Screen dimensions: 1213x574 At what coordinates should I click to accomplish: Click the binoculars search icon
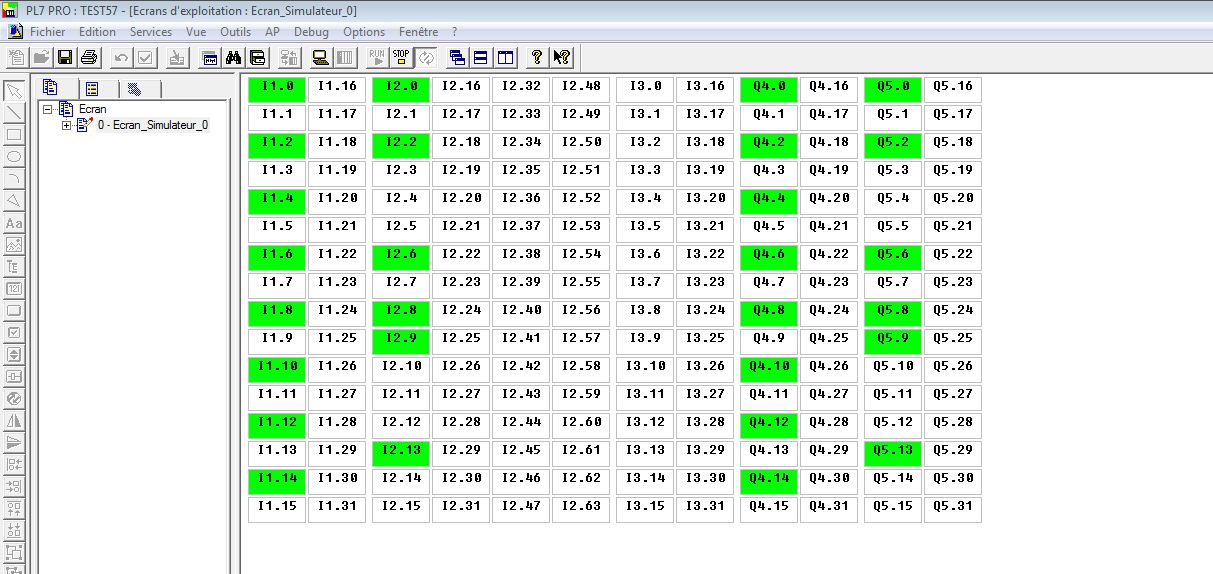pyautogui.click(x=234, y=57)
